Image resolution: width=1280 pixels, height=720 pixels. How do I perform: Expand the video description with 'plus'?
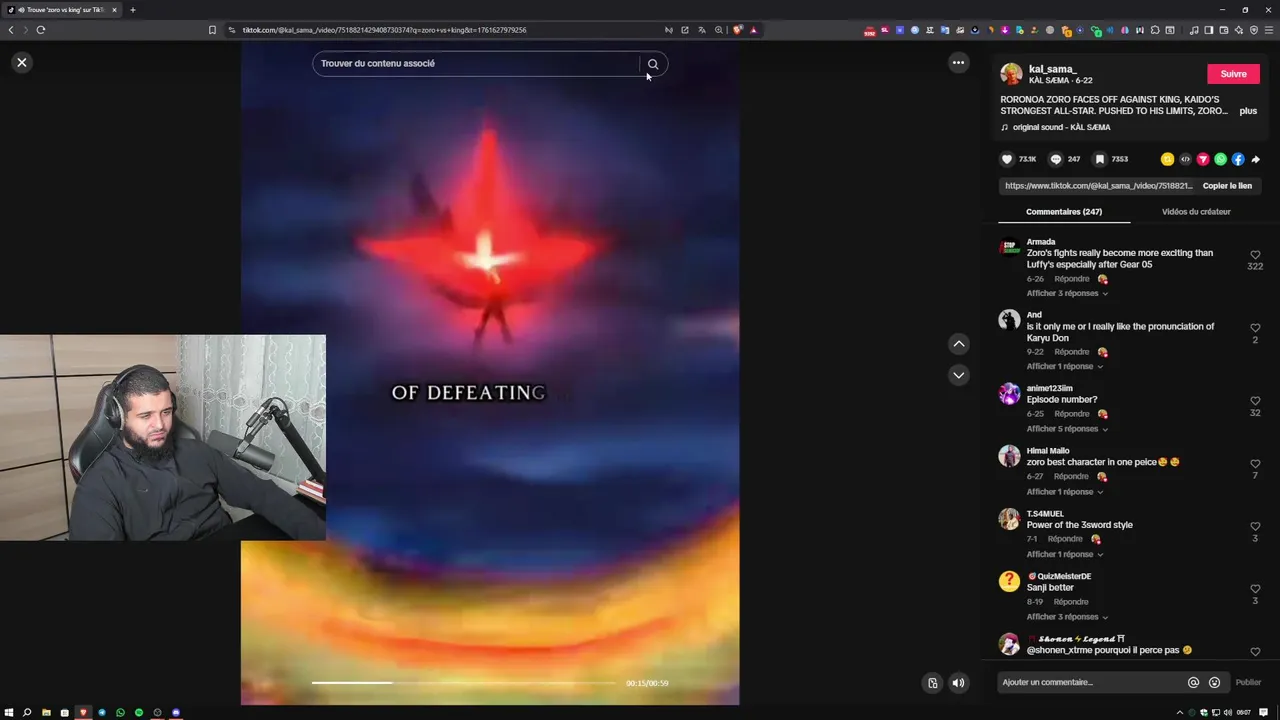1248,111
